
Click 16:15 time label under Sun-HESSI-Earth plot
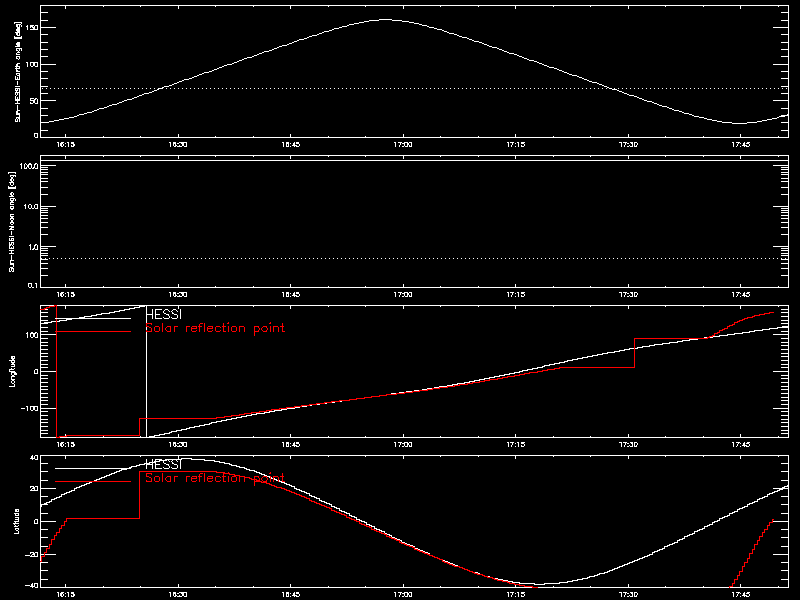coord(65,145)
